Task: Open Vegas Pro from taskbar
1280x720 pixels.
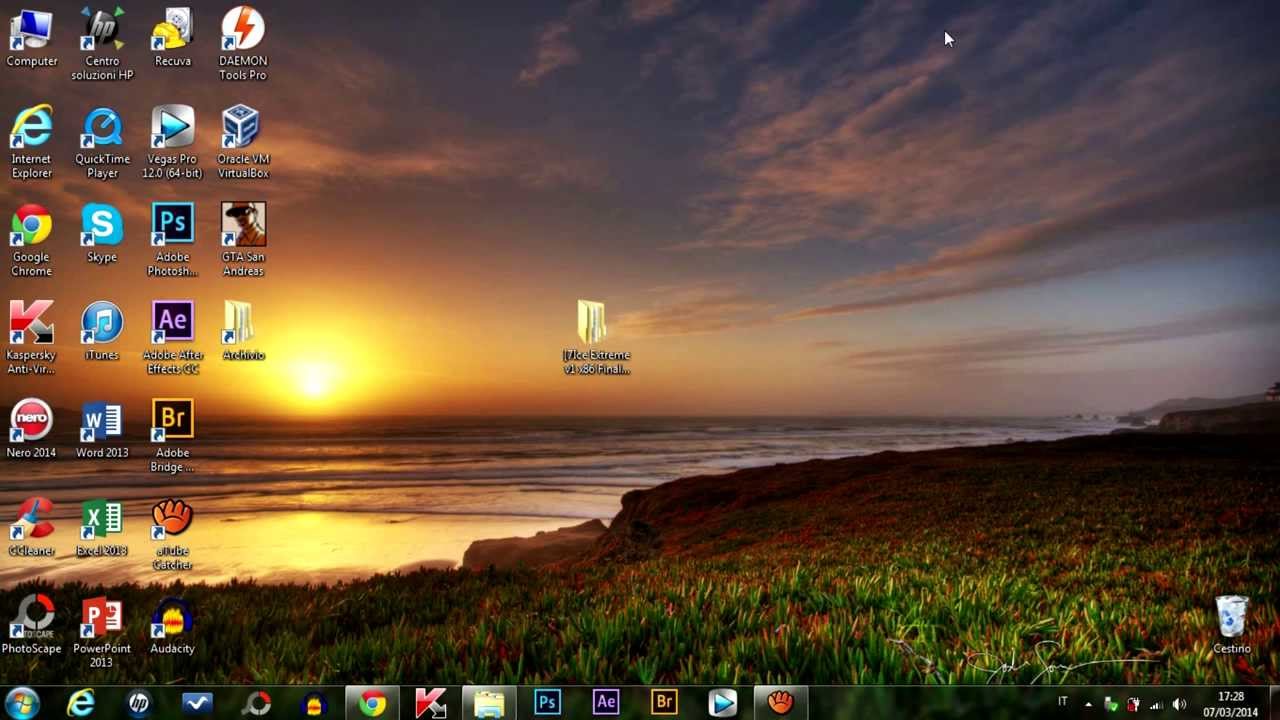Action: tap(722, 704)
